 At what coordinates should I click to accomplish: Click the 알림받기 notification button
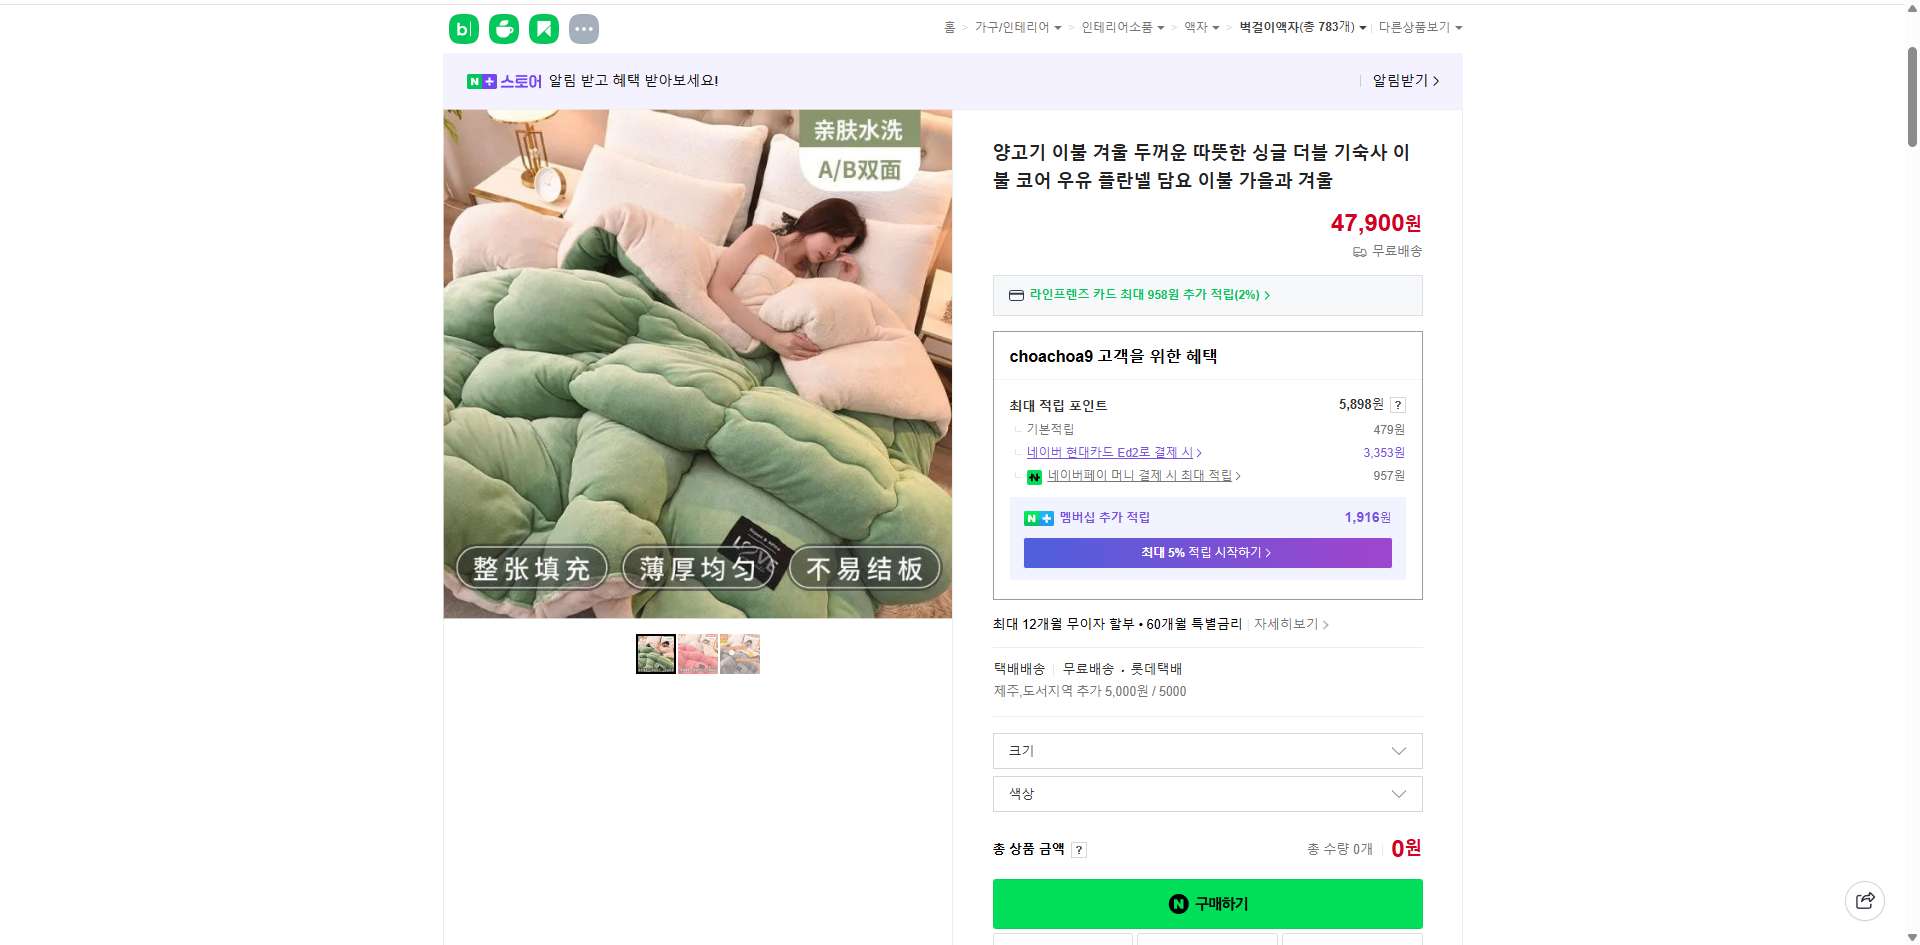tap(1399, 81)
